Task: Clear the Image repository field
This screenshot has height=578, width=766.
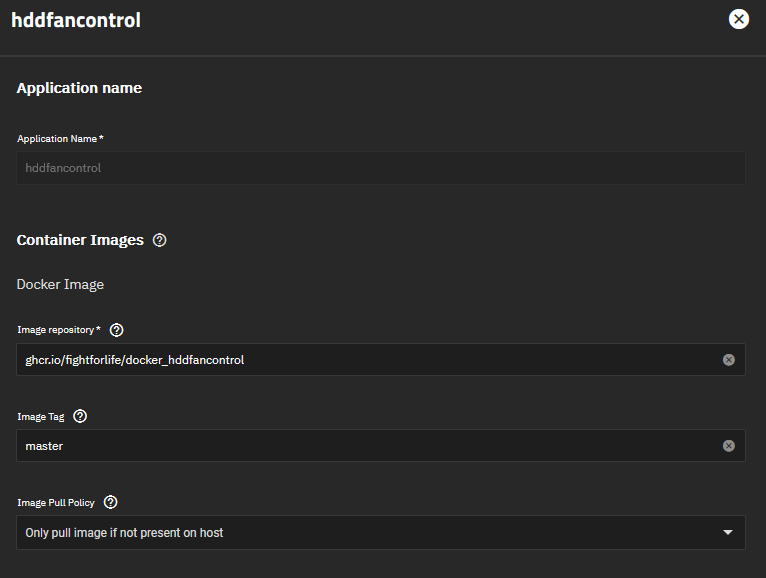Action: pos(729,360)
